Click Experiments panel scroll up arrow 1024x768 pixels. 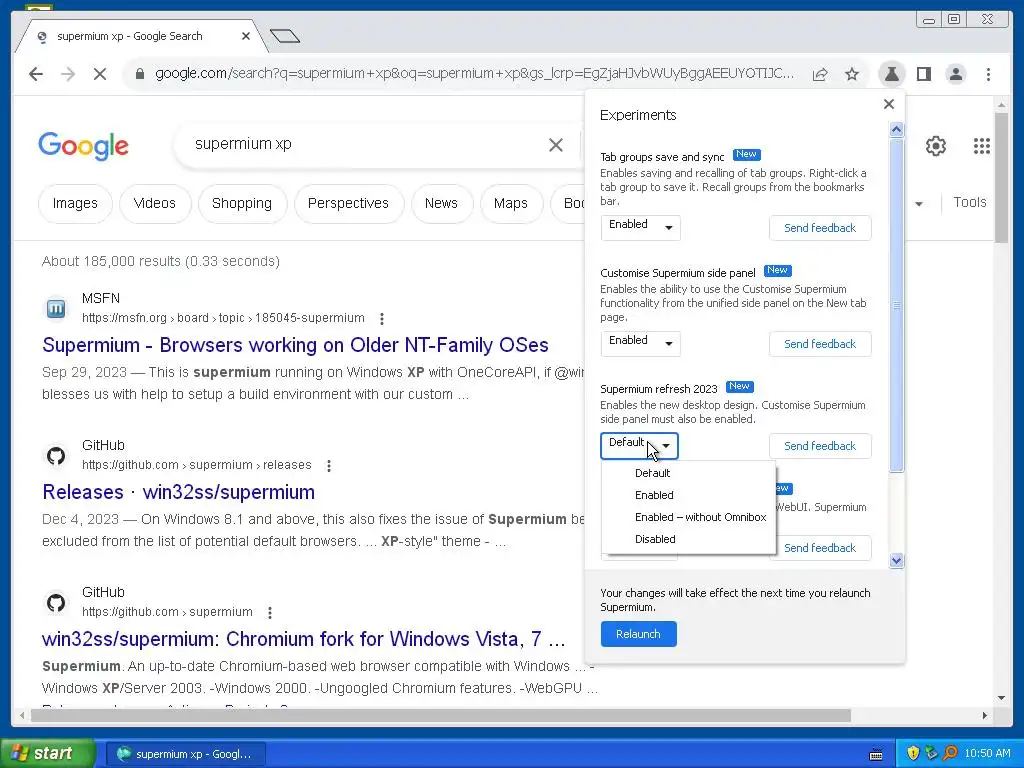coord(897,129)
